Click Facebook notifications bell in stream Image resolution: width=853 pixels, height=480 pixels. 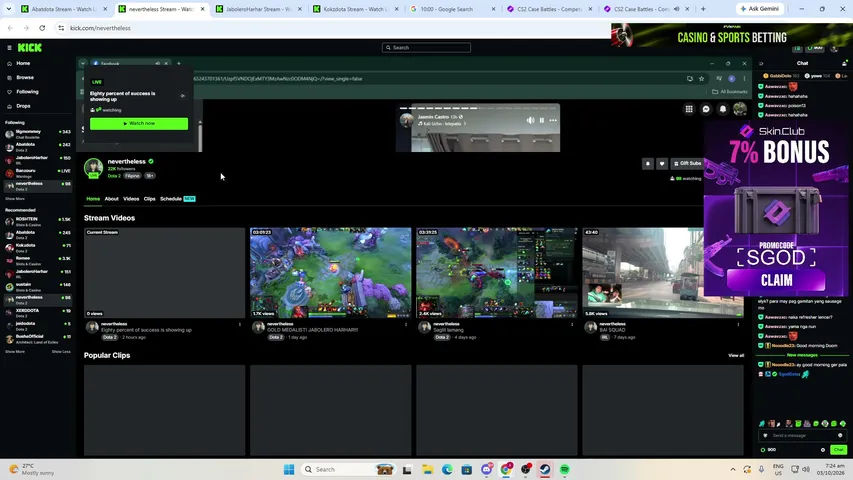pyautogui.click(x=723, y=109)
